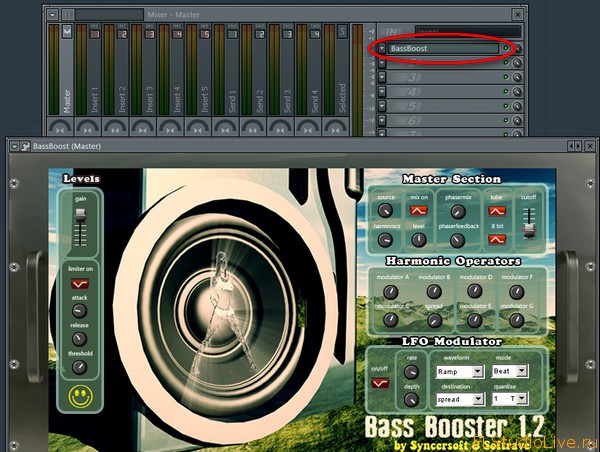Click the source knob in Master Section
Screen dimensions: 600x452
coord(387,210)
